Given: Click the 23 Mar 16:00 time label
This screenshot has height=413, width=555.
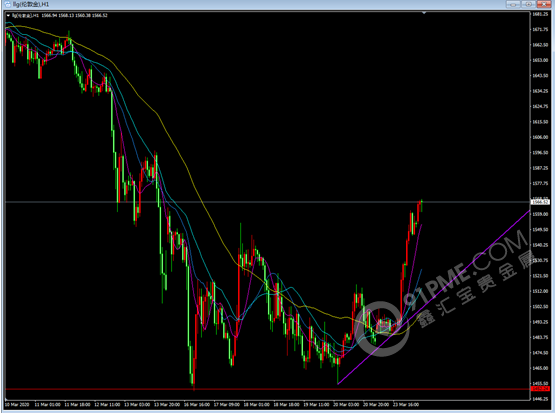Looking at the screenshot, I should click(406, 405).
